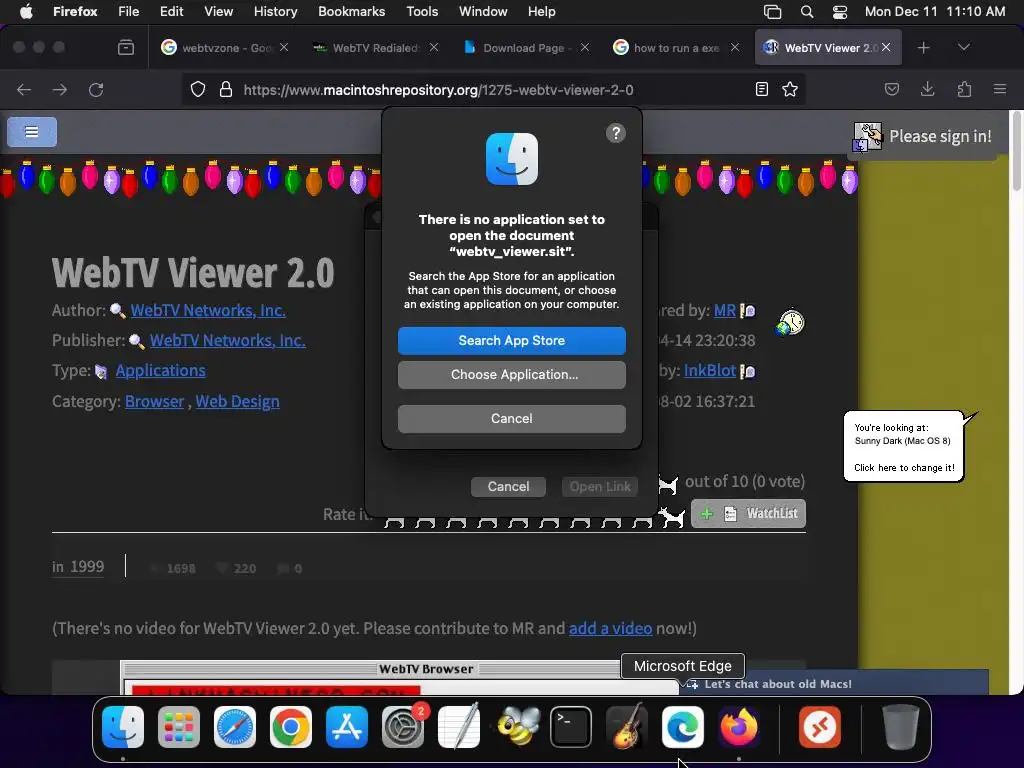Click the dimmed Open Link button
Screen dimensions: 1024x768
tap(600, 487)
